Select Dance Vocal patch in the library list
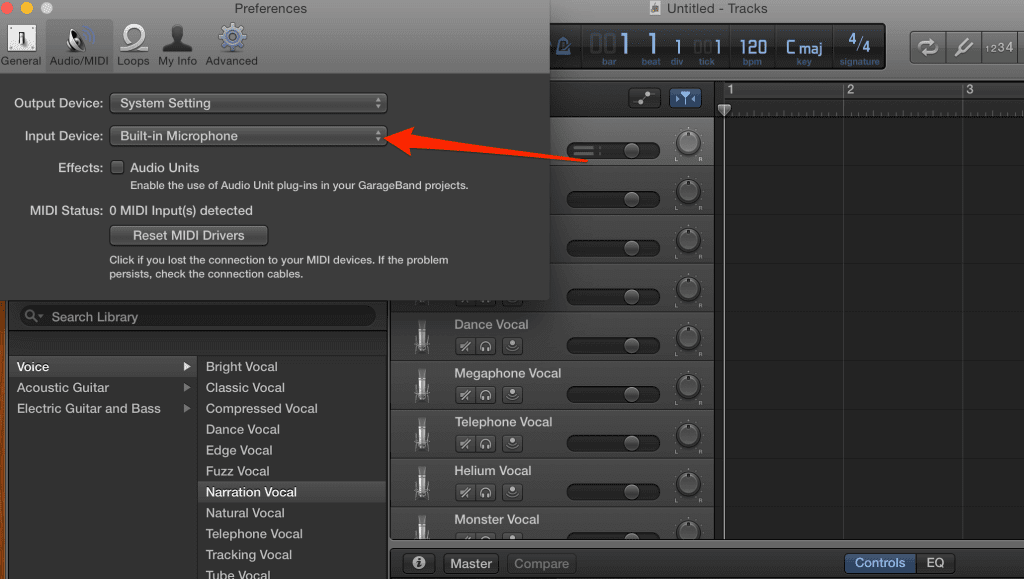Image resolution: width=1024 pixels, height=579 pixels. 243,430
